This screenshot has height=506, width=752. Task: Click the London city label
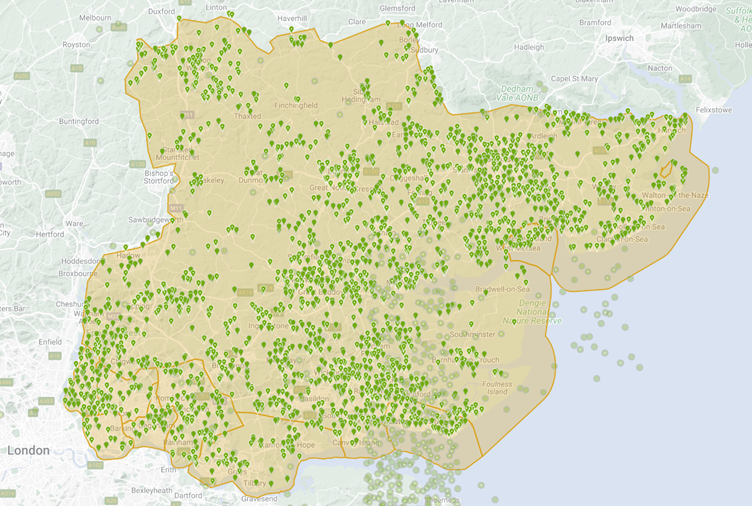pyautogui.click(x=28, y=450)
